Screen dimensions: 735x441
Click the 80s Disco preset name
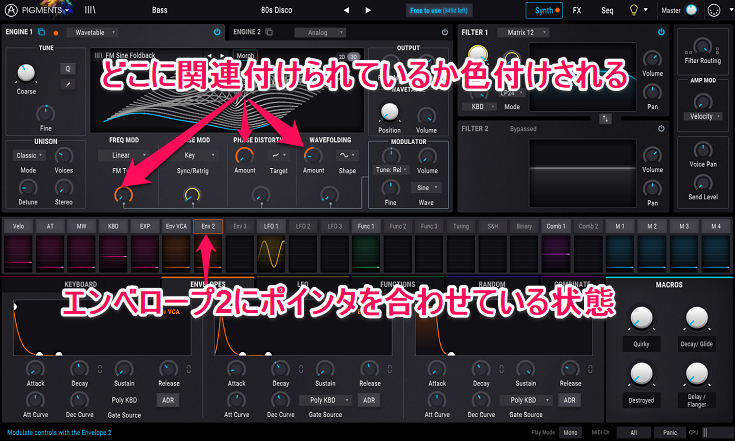coord(277,10)
